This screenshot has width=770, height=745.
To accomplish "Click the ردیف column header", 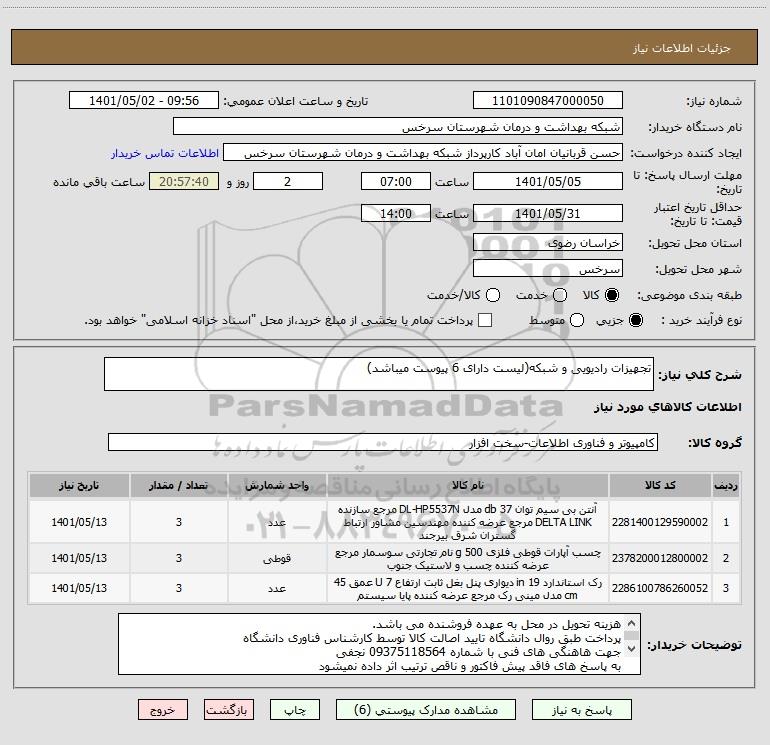I will point(726,486).
